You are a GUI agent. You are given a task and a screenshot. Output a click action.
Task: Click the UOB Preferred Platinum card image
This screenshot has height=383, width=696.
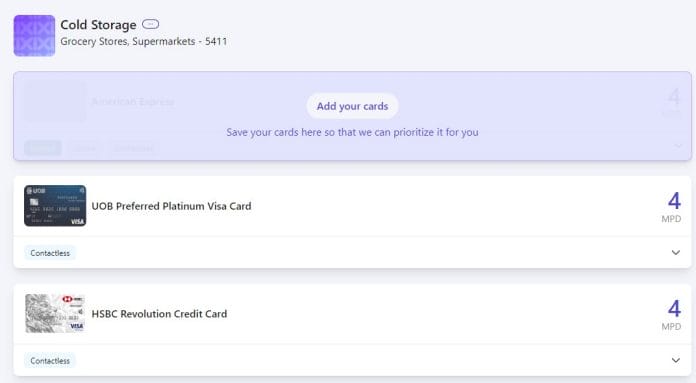click(x=55, y=205)
